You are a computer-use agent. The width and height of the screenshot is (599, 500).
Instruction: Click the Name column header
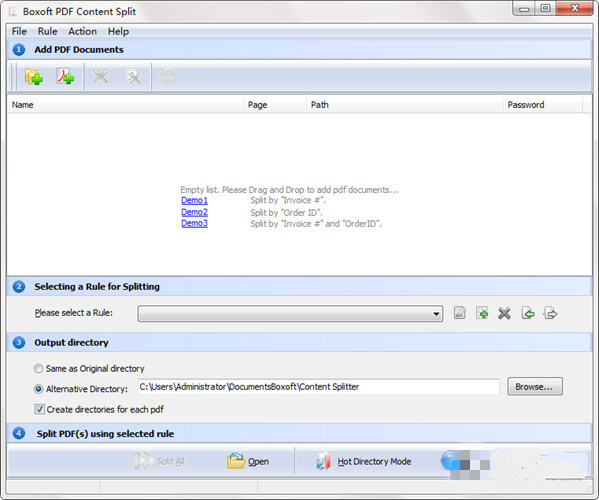[125, 105]
